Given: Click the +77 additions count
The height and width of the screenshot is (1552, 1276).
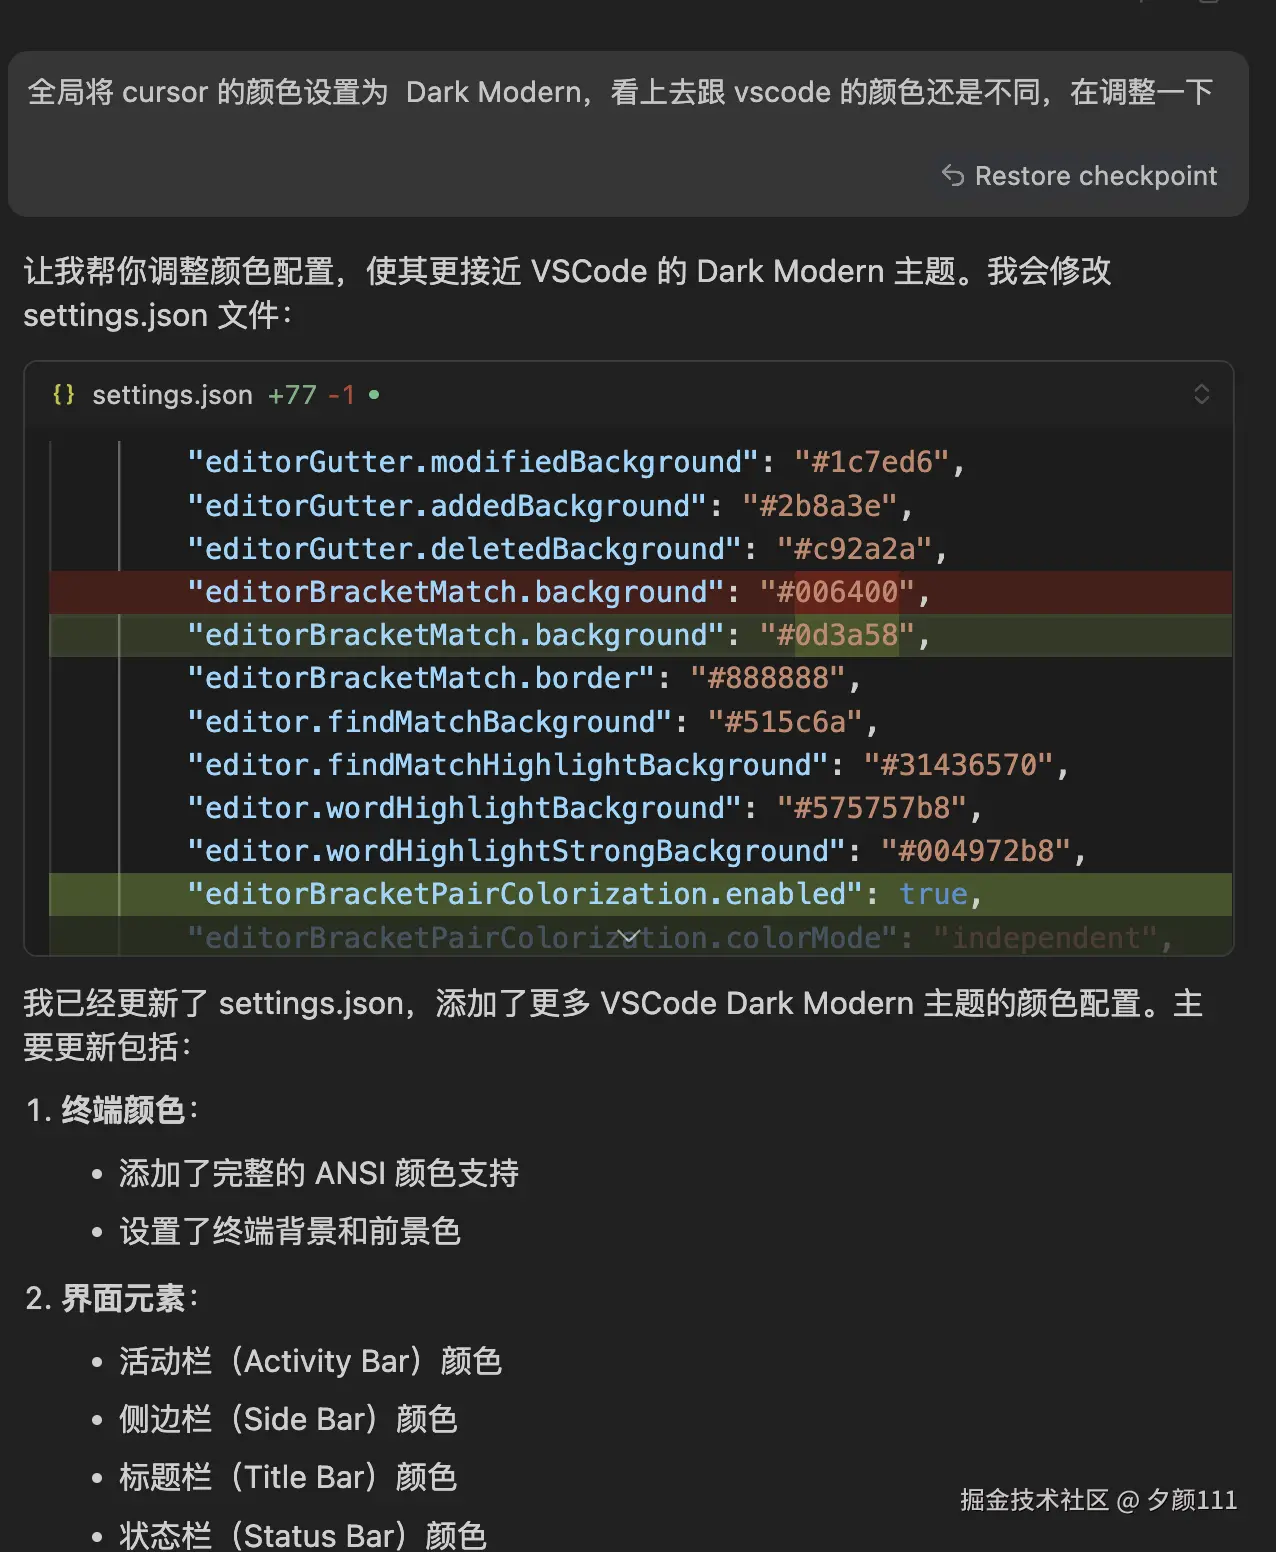Looking at the screenshot, I should 289,394.
